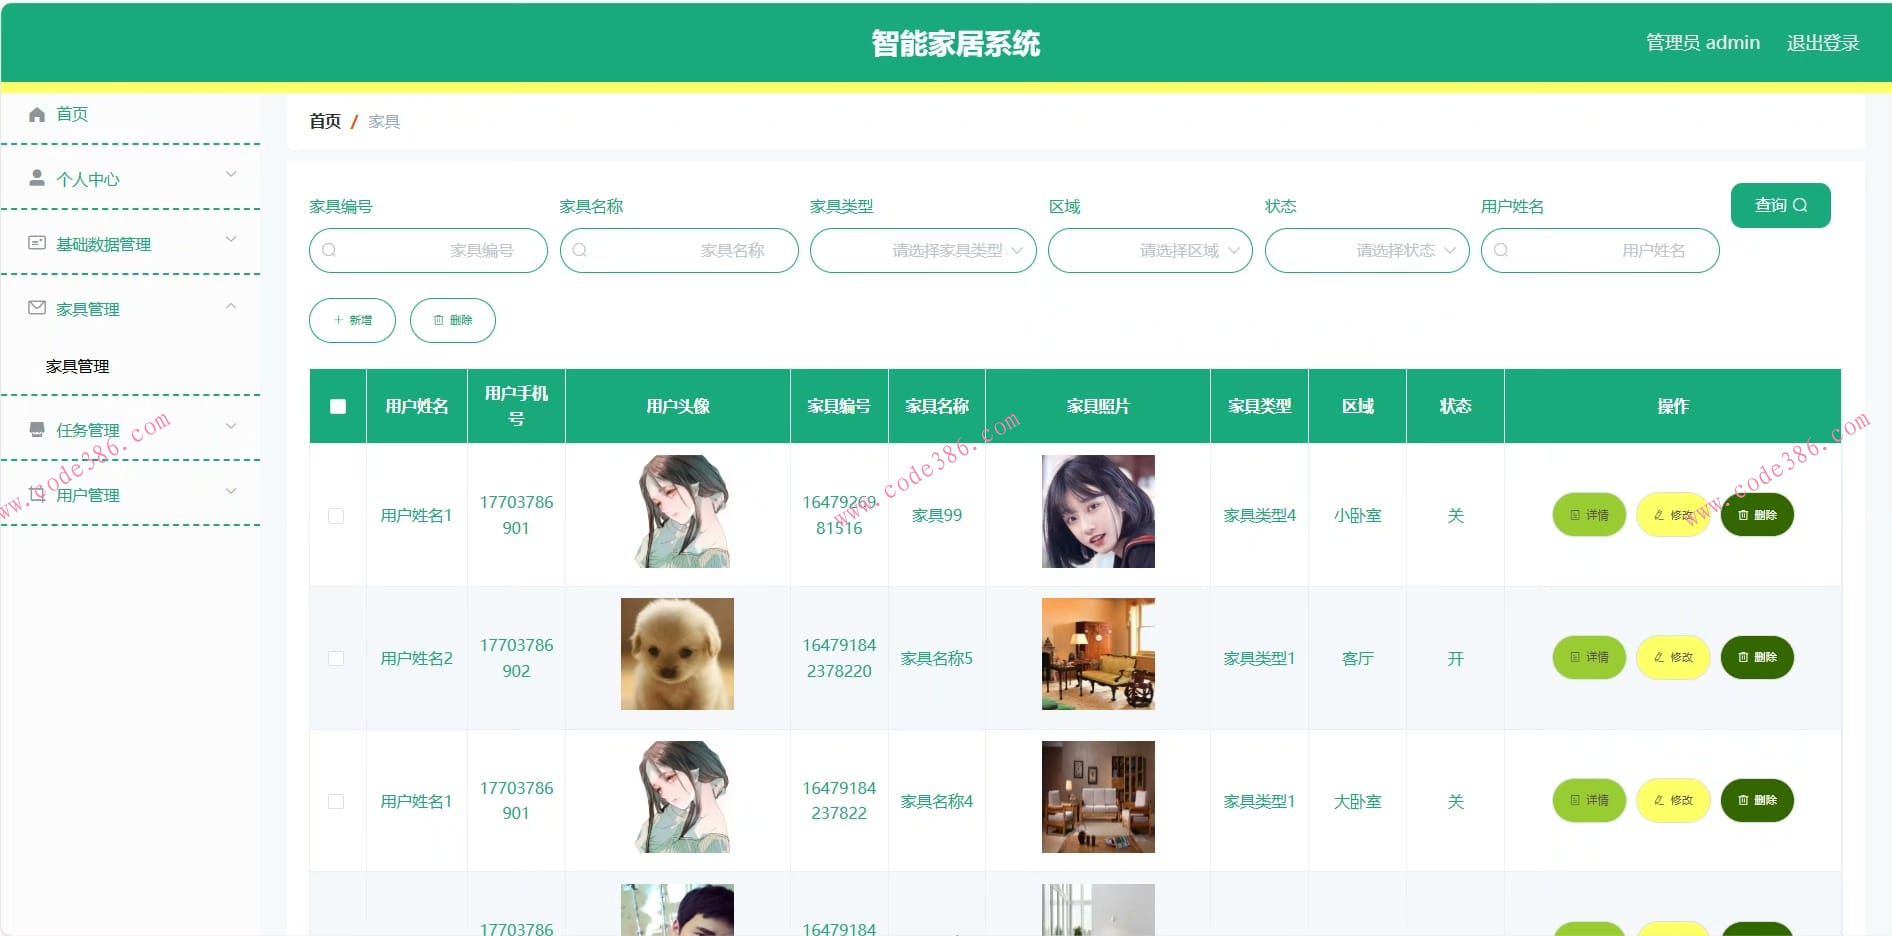Click the 首页 breadcrumb link
The width and height of the screenshot is (1892, 936).
pos(324,120)
